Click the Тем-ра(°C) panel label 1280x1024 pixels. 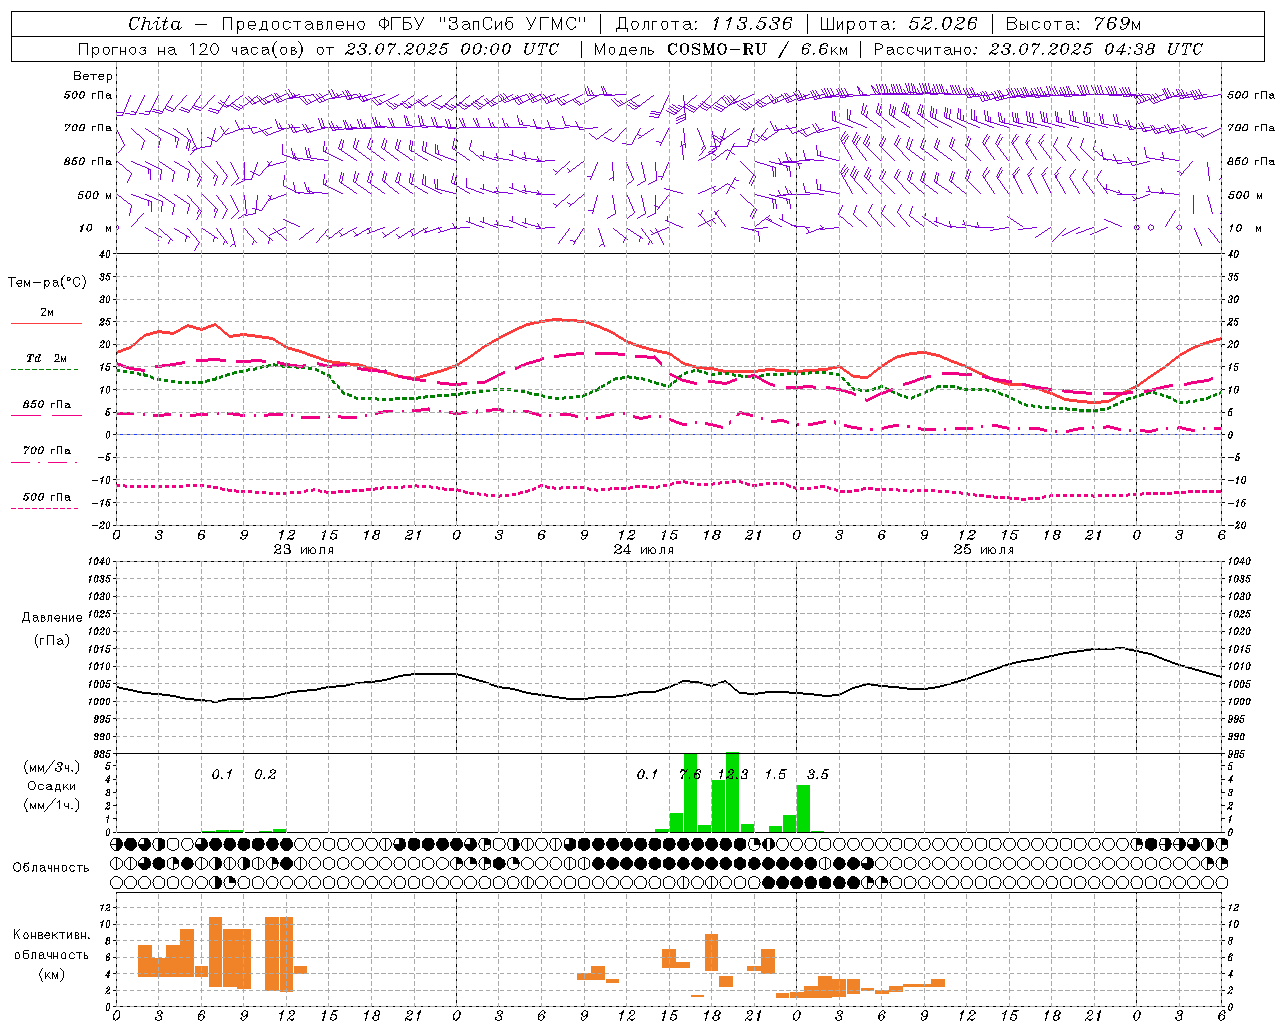[x=47, y=283]
